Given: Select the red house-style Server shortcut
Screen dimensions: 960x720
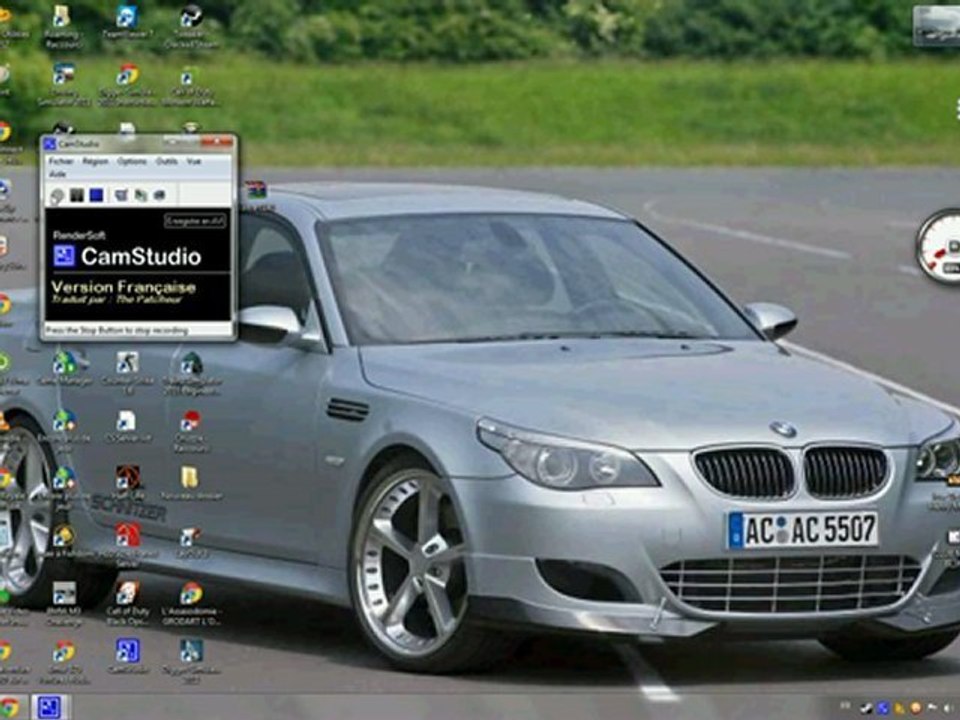Looking at the screenshot, I should (129, 544).
